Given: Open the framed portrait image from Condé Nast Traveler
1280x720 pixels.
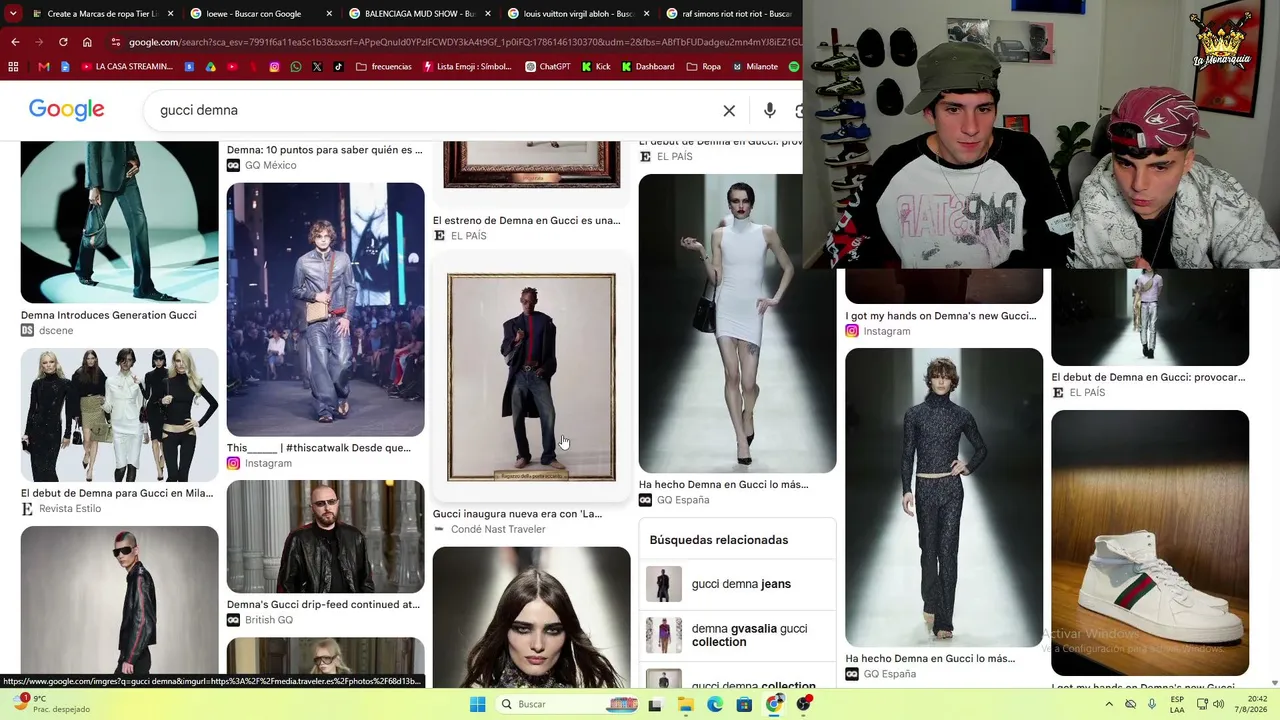Looking at the screenshot, I should [531, 377].
